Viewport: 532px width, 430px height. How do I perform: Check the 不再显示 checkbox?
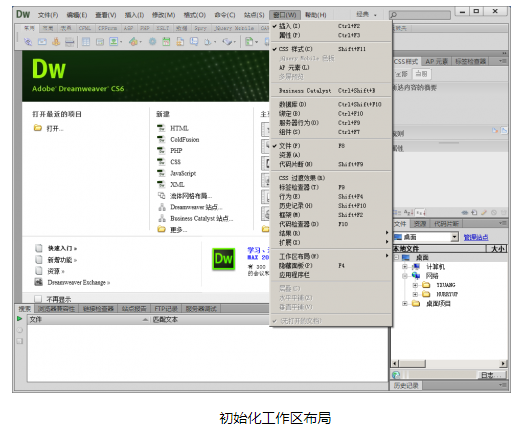click(38, 299)
